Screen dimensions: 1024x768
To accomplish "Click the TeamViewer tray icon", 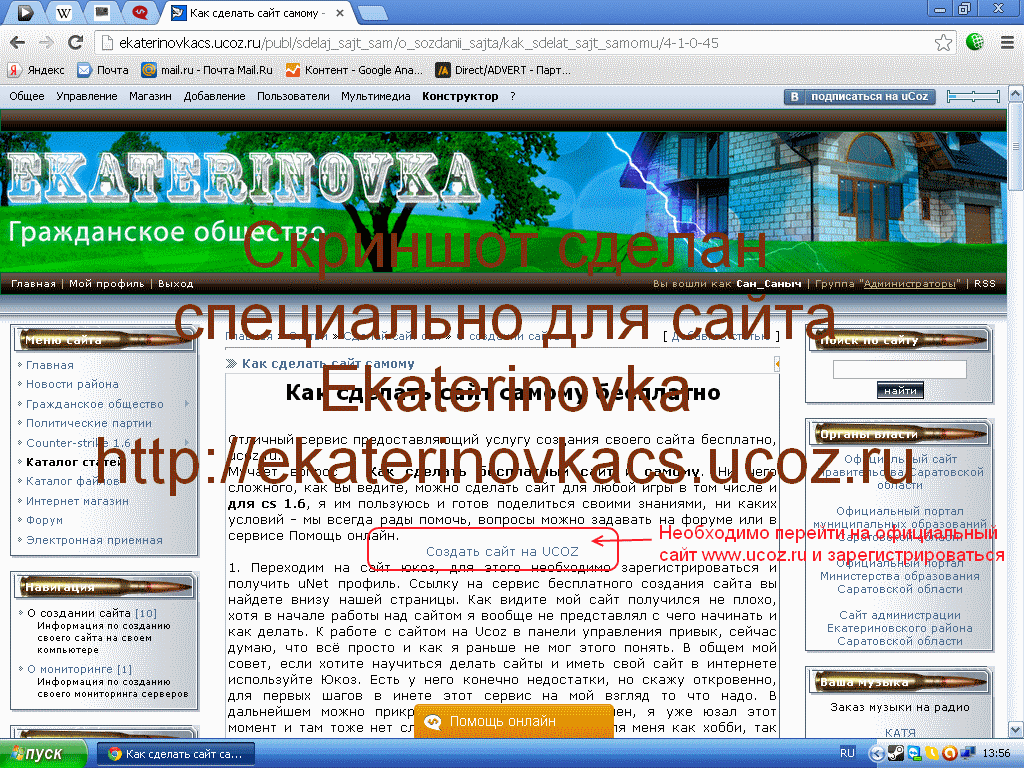I will (914, 754).
